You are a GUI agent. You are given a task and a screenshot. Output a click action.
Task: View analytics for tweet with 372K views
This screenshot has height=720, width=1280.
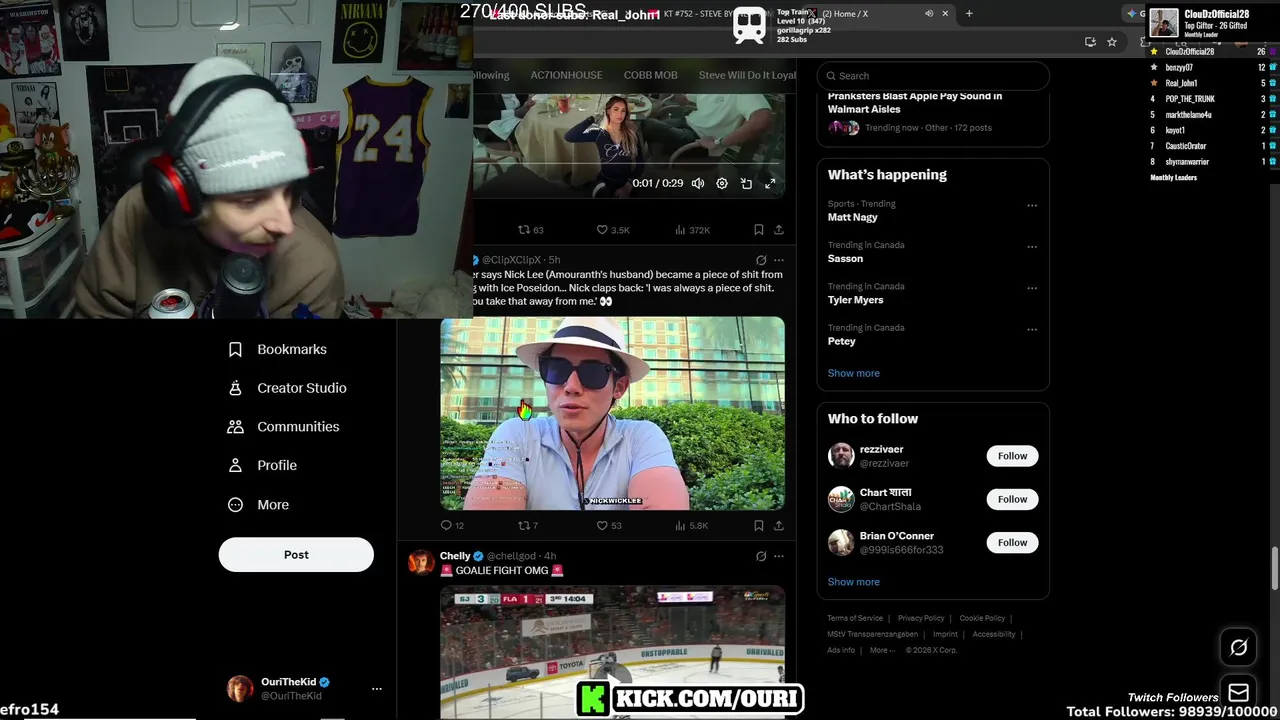tap(692, 230)
